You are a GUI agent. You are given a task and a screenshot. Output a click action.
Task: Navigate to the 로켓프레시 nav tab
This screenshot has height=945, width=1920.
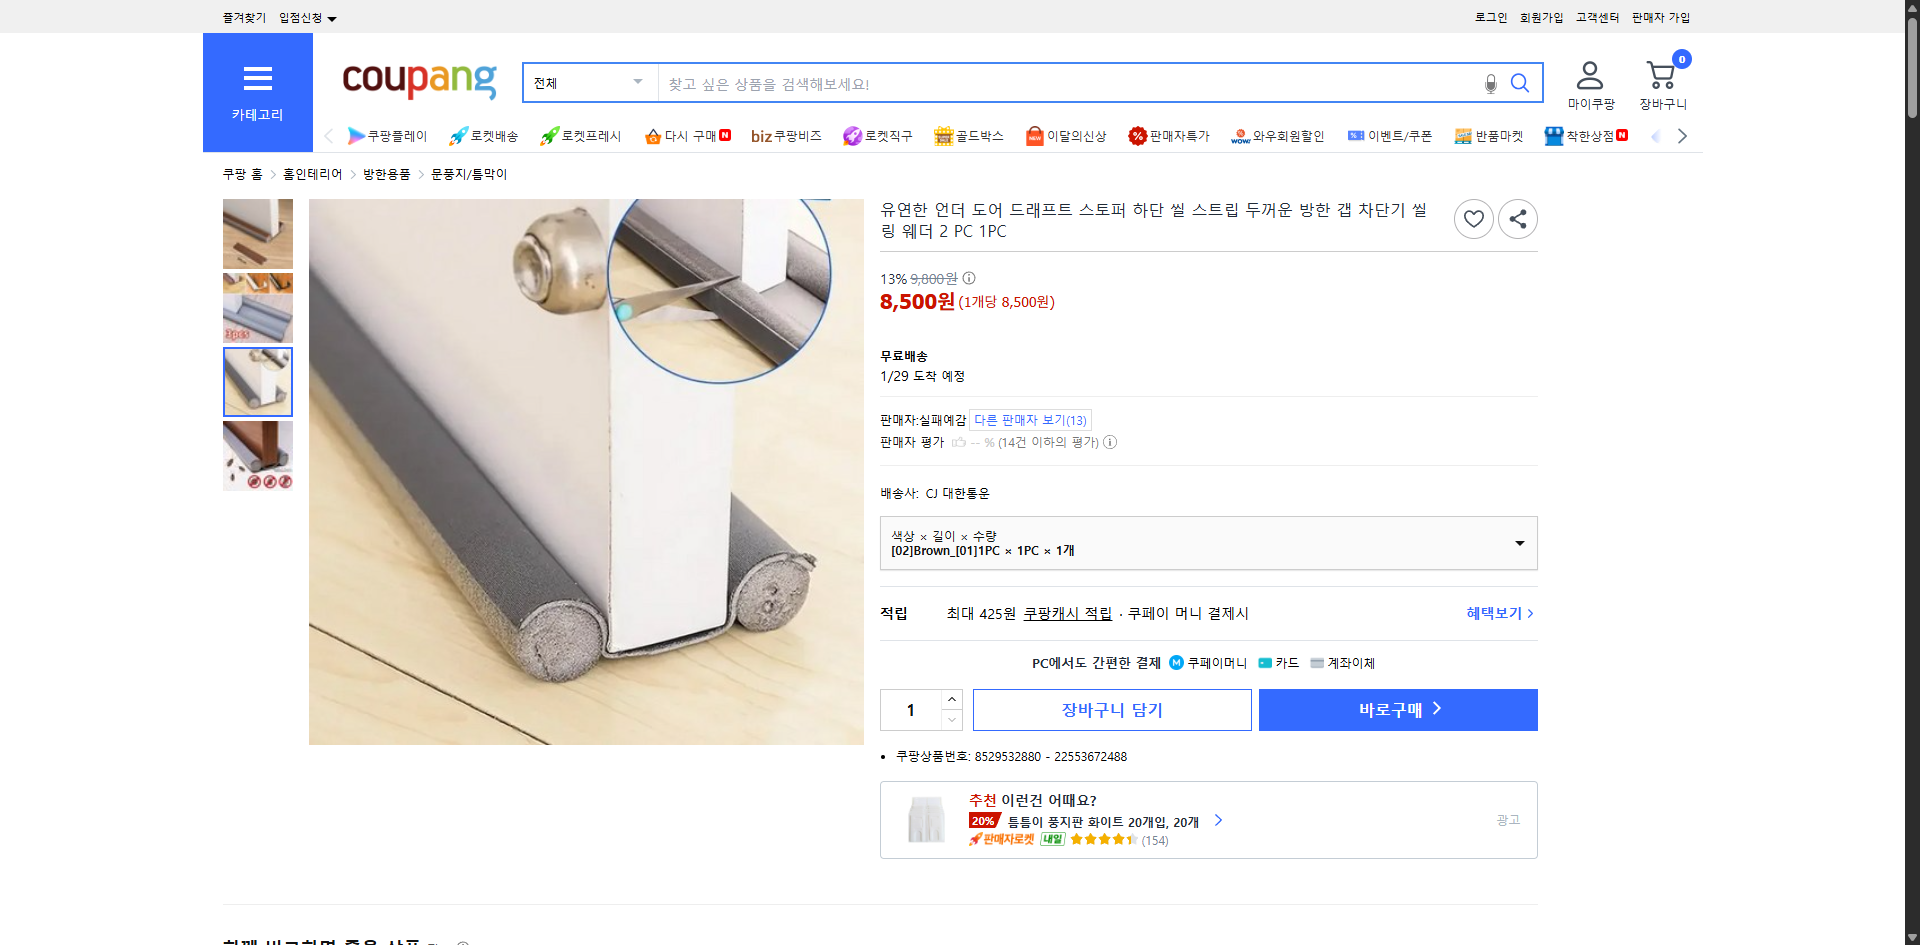[580, 136]
